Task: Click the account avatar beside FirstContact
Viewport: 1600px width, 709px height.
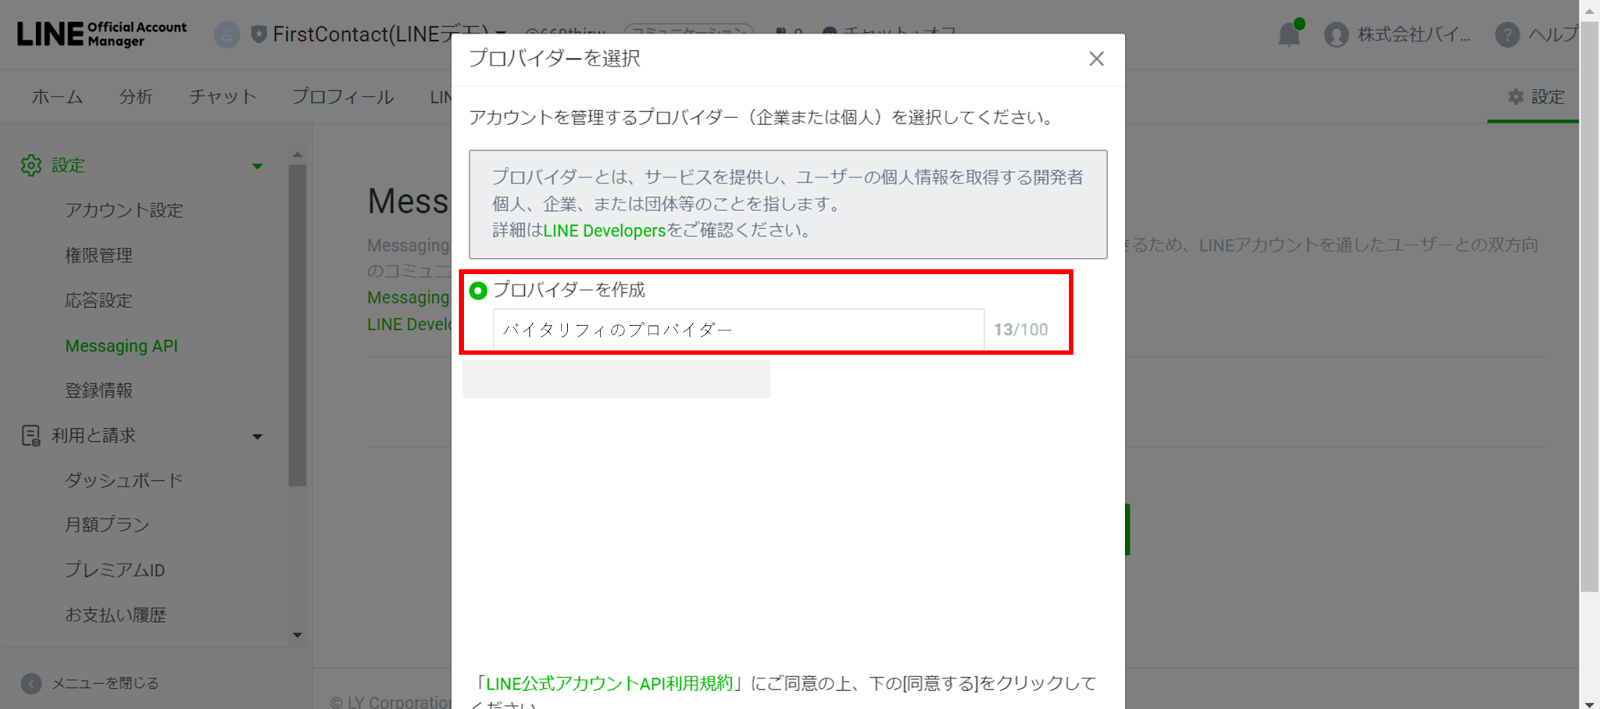Action: 227,35
